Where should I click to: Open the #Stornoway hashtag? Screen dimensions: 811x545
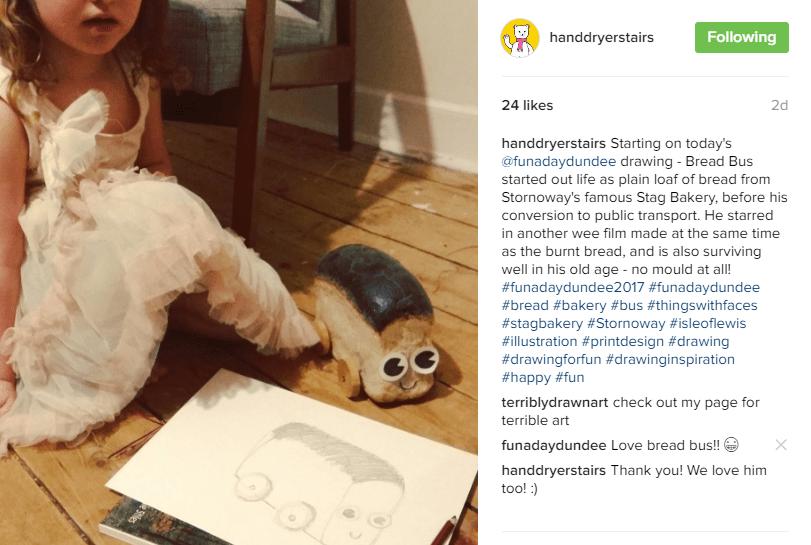click(626, 324)
